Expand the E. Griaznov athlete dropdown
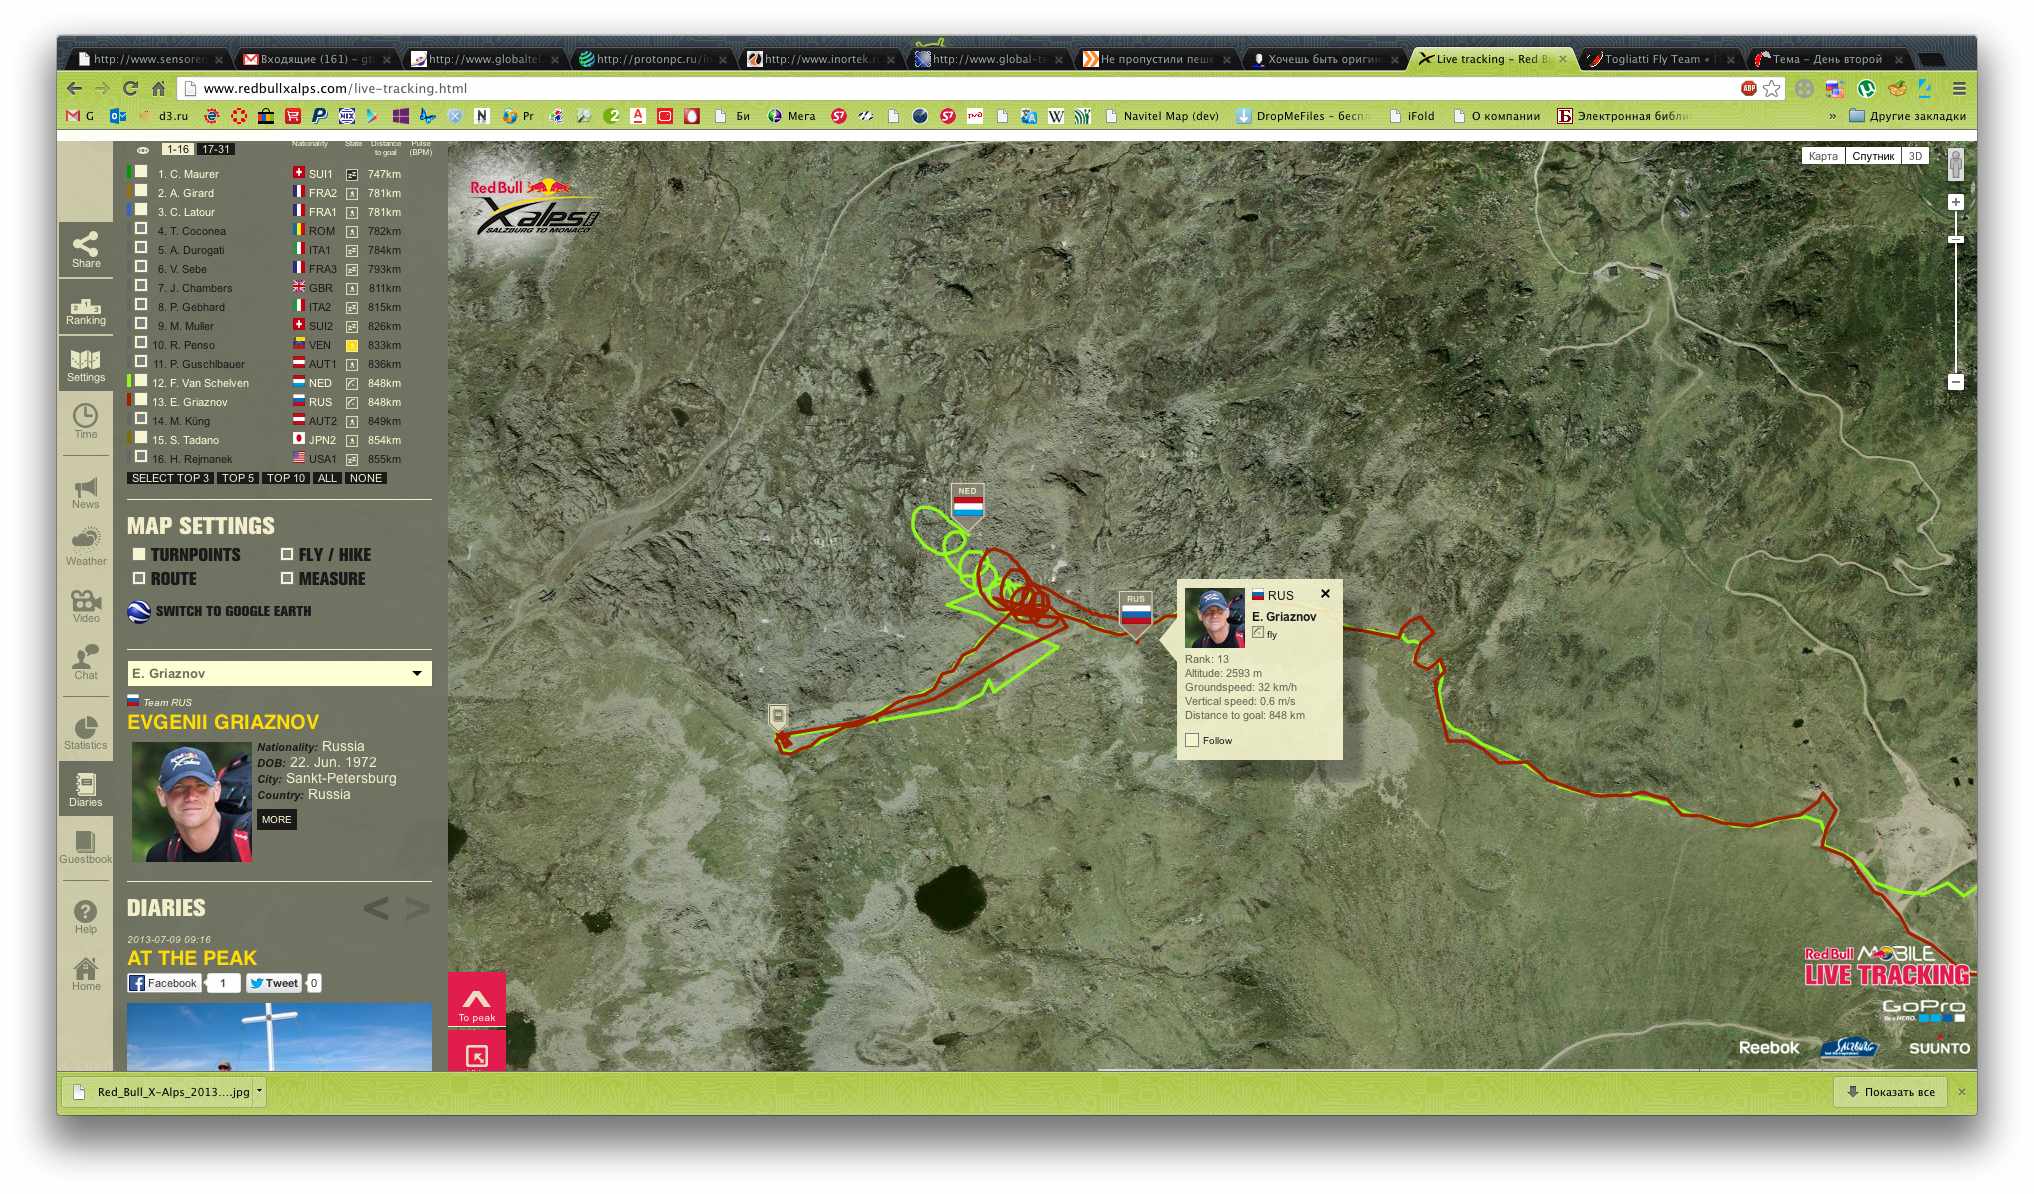This screenshot has width=2034, height=1194. point(416,673)
